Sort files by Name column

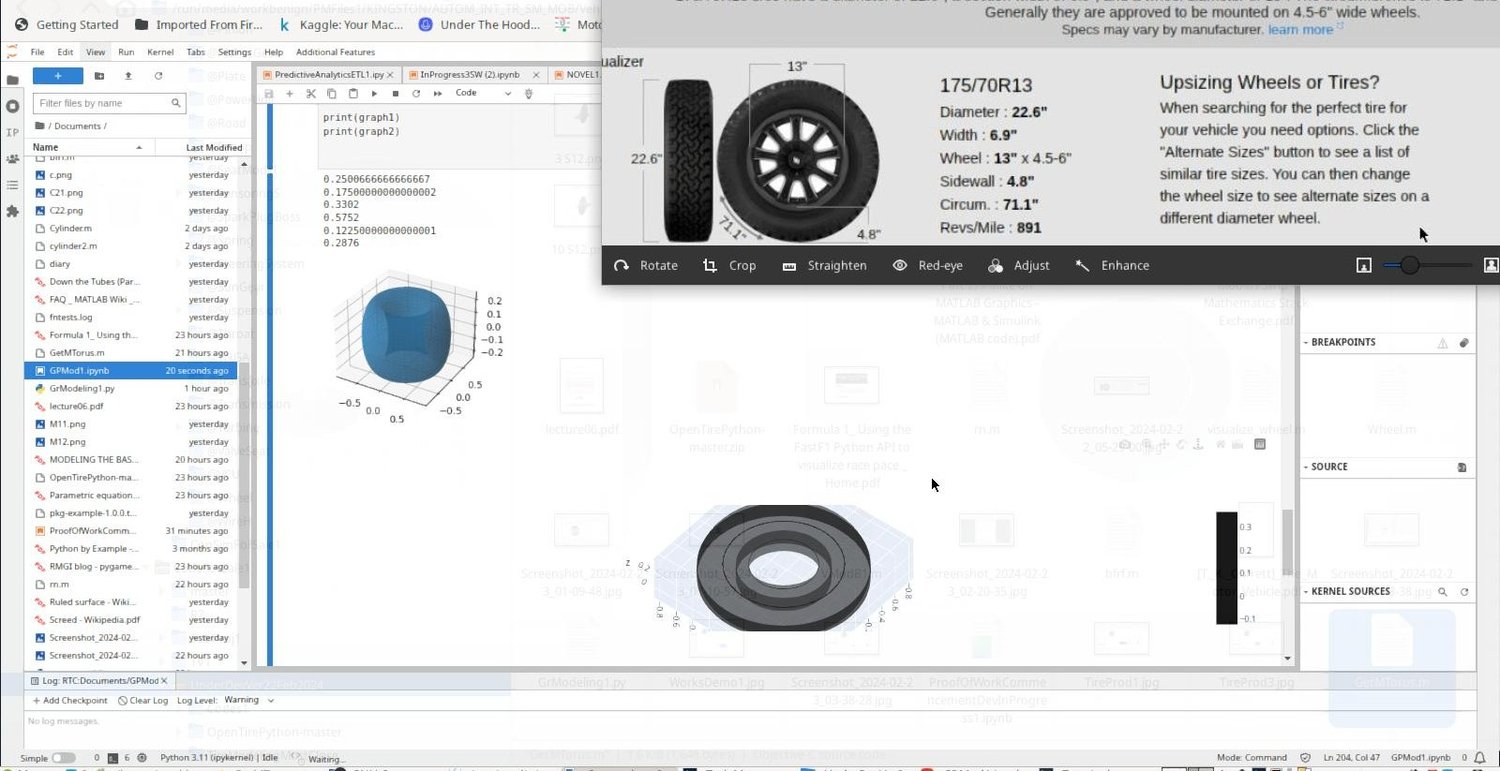coord(89,147)
